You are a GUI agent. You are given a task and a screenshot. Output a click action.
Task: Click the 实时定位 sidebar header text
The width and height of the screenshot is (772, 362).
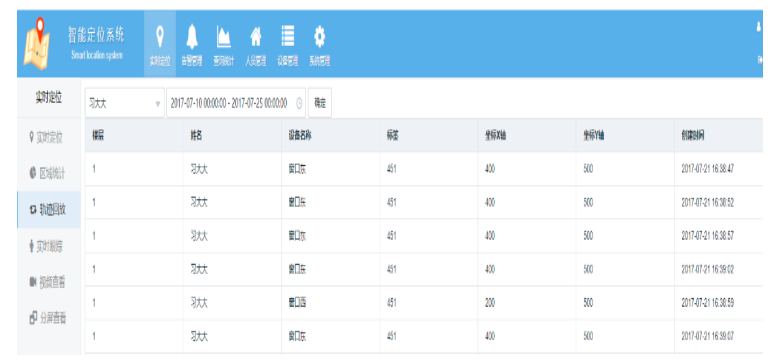(48, 98)
